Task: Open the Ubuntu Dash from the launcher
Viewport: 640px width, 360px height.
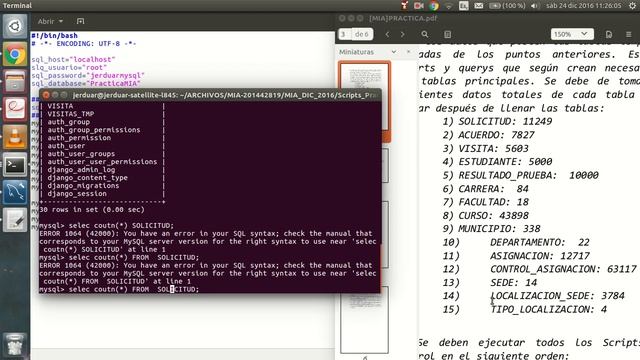Action: tap(15, 27)
